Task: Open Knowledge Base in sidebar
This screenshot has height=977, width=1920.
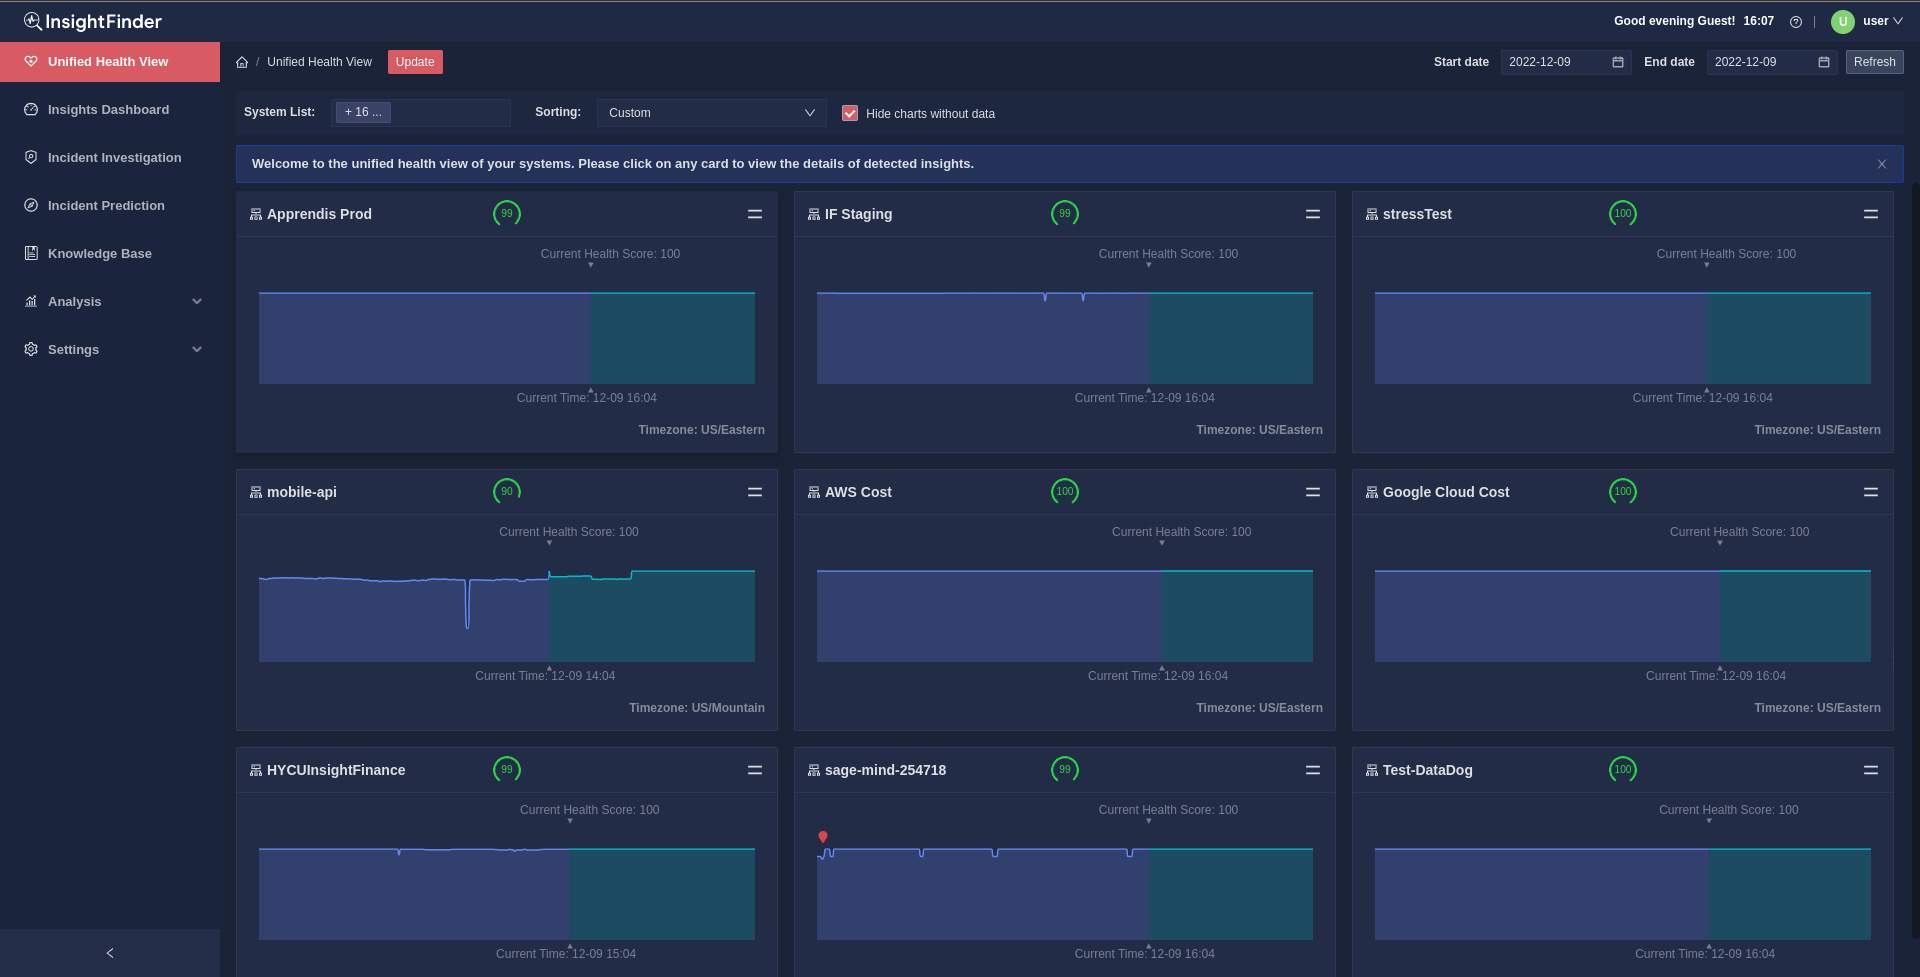Action: point(110,254)
